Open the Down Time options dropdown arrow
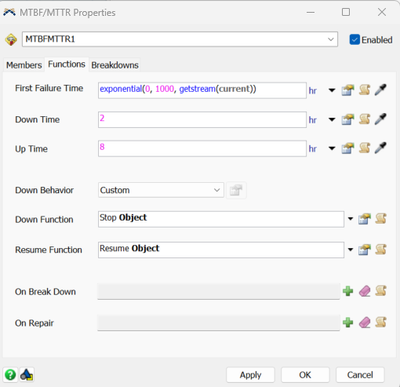The image size is (400, 387). tap(332, 120)
